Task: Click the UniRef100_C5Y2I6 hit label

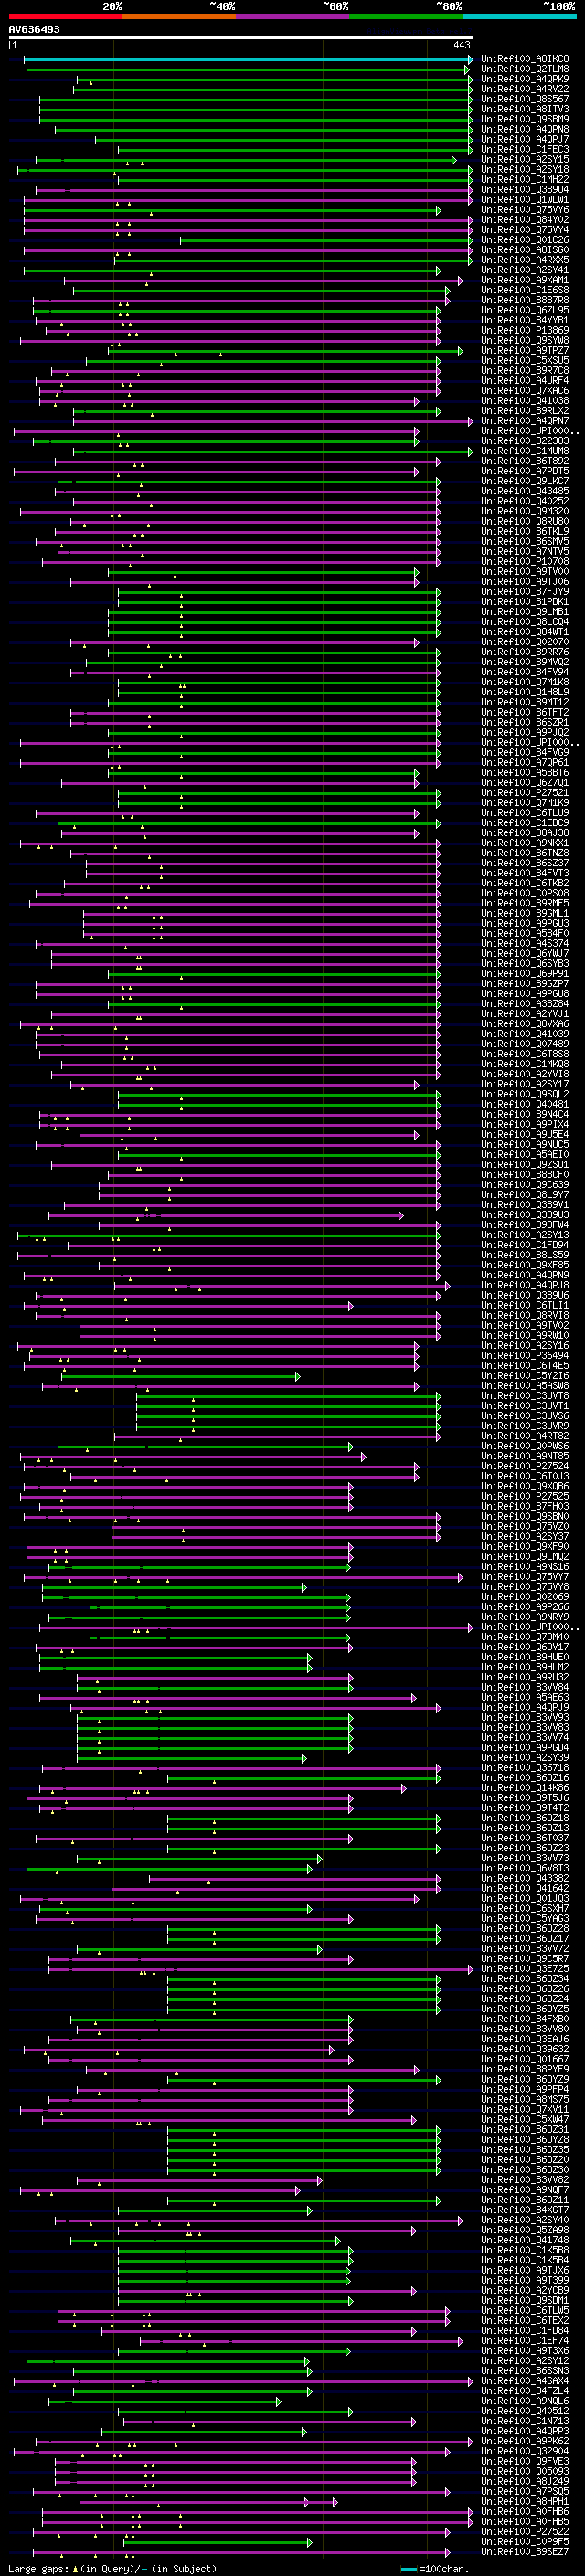Action: 525,1376
